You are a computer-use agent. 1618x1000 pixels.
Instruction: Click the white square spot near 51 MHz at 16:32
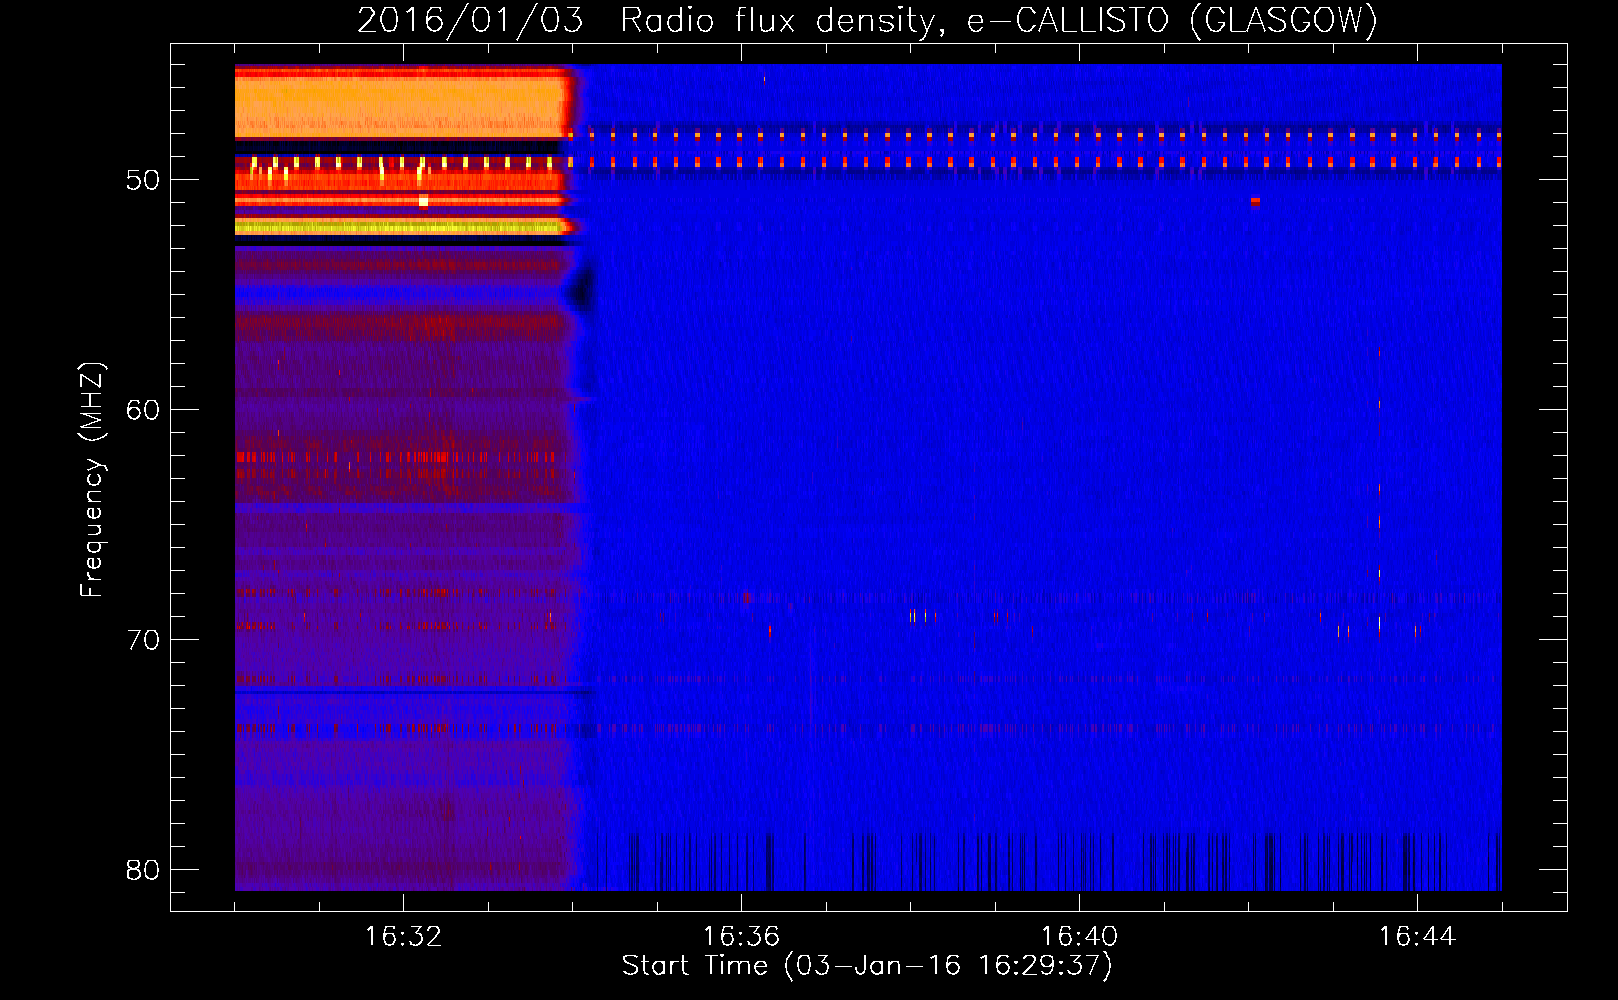pyautogui.click(x=423, y=201)
